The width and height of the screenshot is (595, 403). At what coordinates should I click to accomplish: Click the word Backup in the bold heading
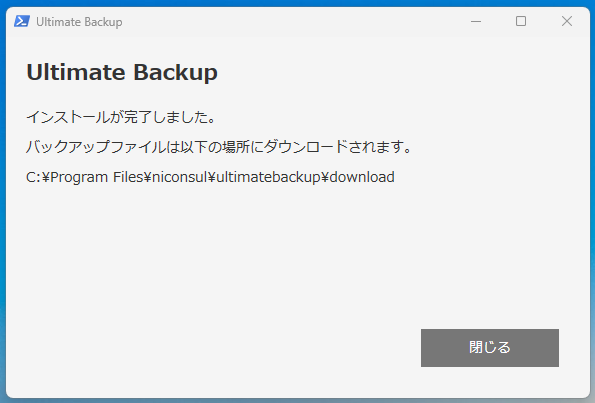pos(175,72)
